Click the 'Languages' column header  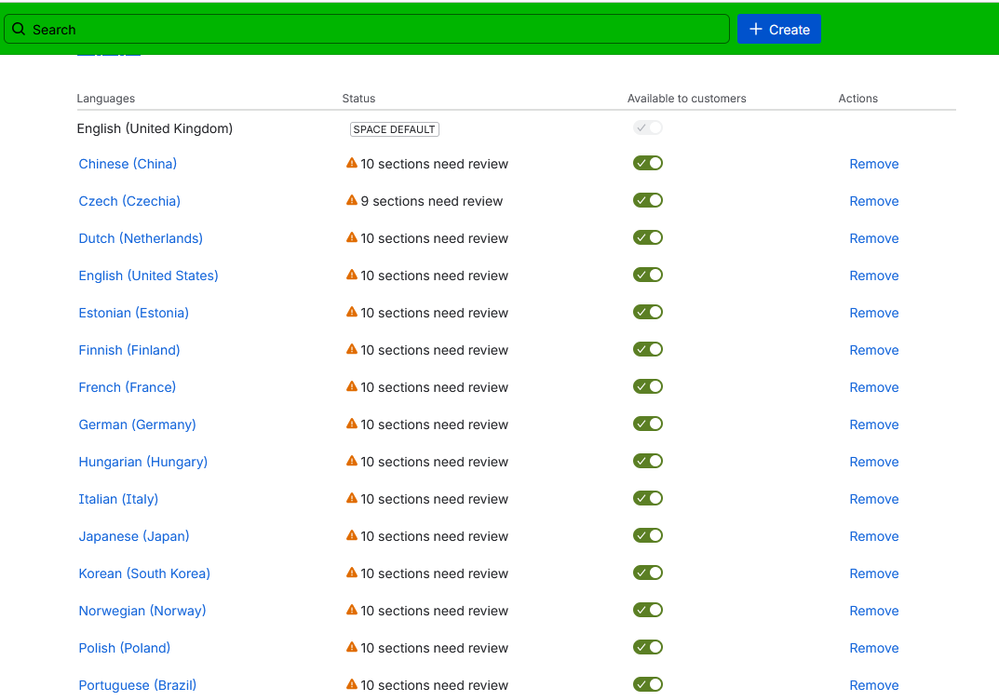click(106, 99)
